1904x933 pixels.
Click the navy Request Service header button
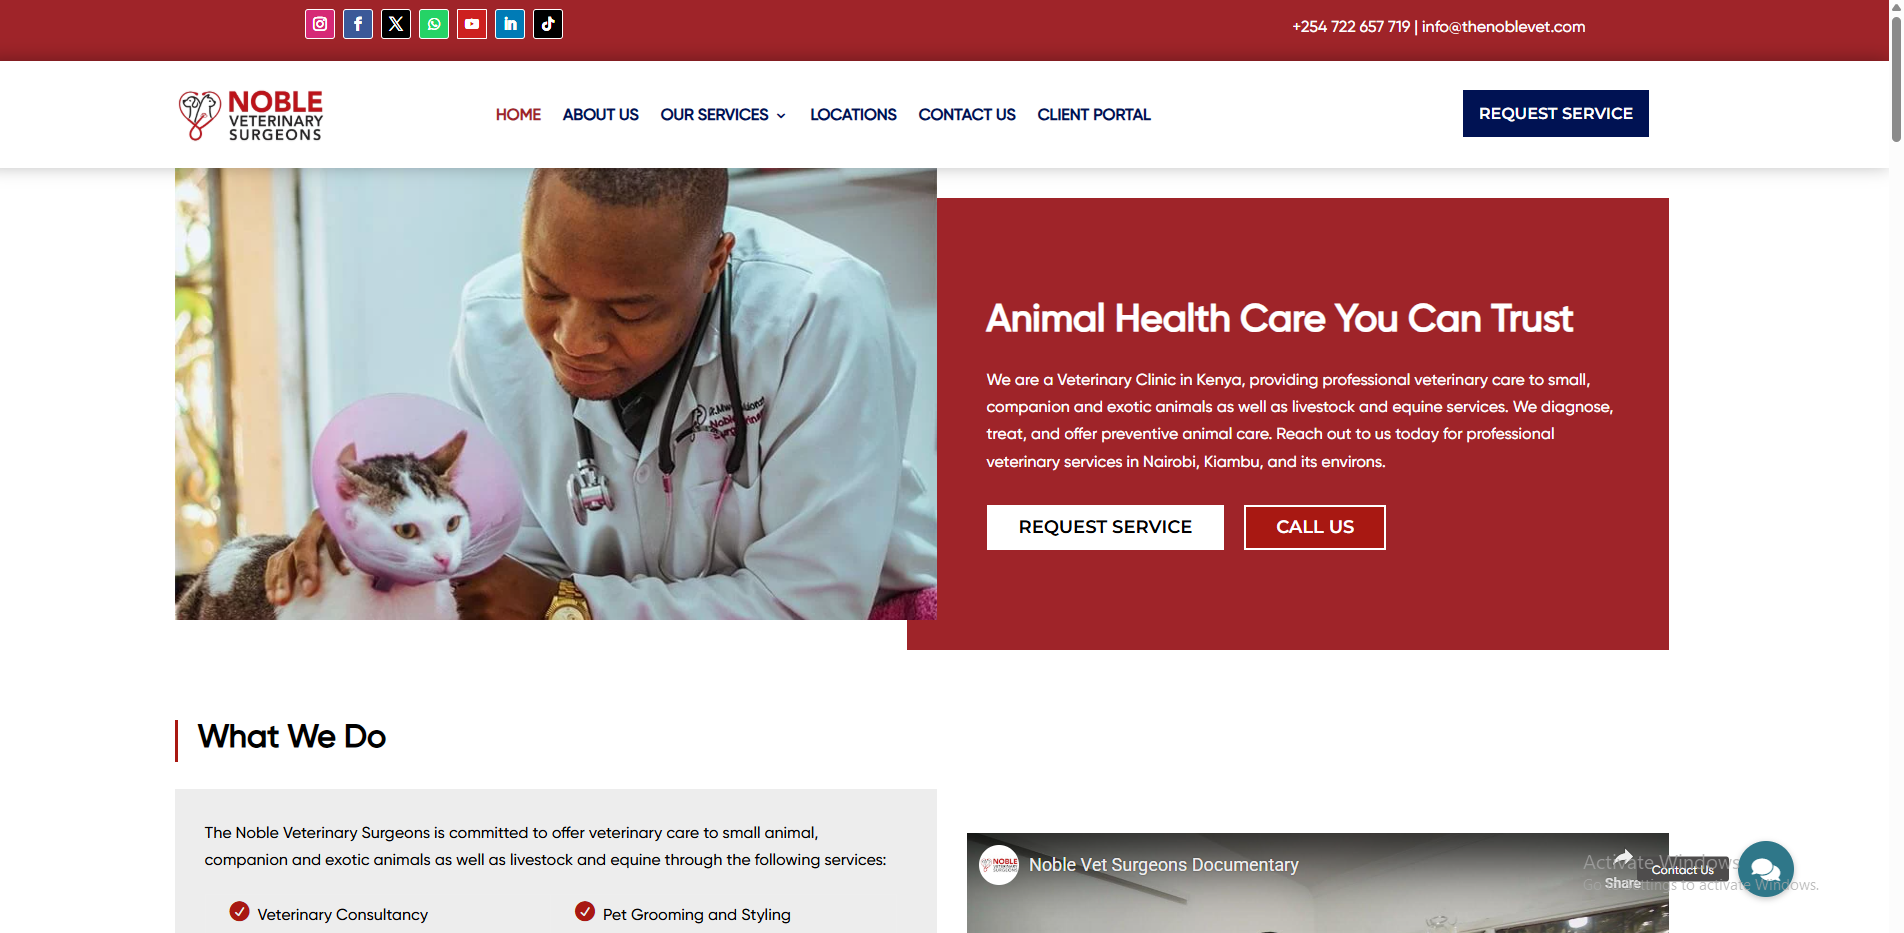(1556, 114)
